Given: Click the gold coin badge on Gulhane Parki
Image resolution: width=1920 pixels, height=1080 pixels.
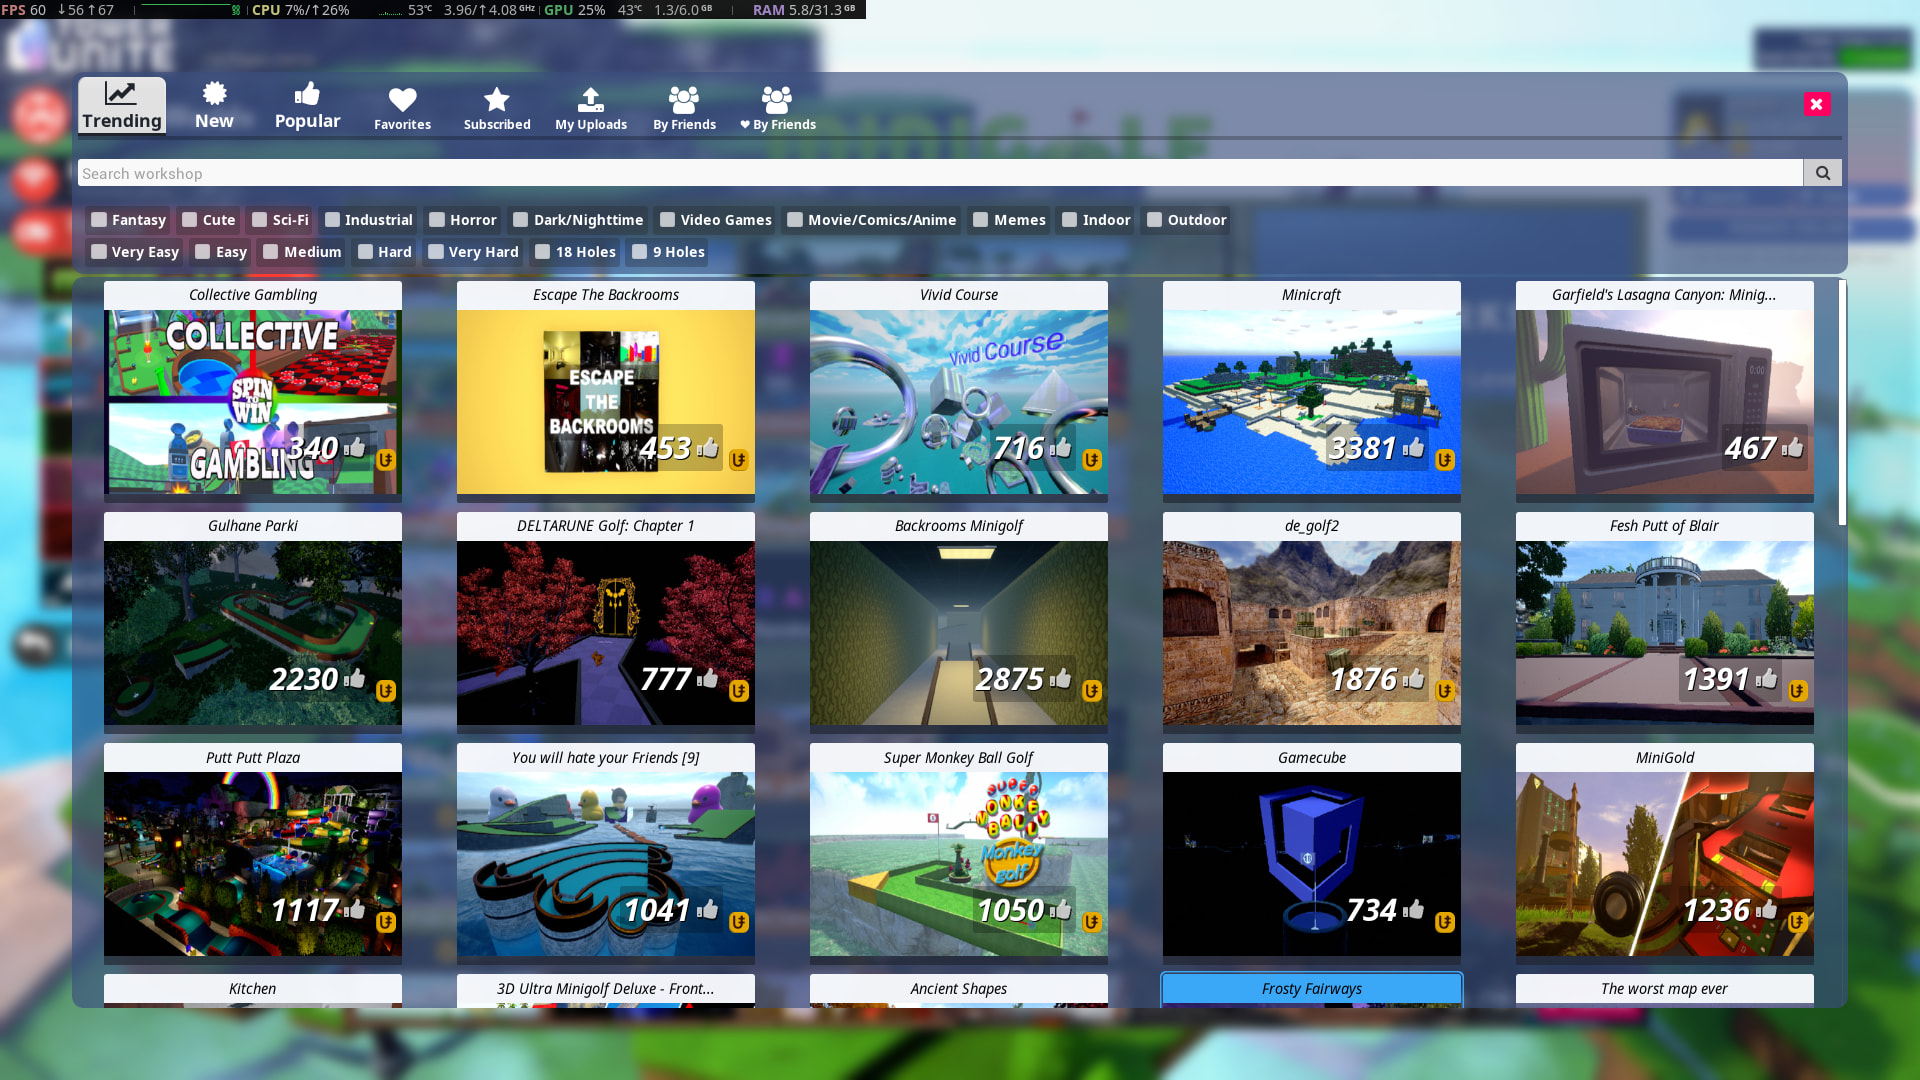Looking at the screenshot, I should 386,691.
